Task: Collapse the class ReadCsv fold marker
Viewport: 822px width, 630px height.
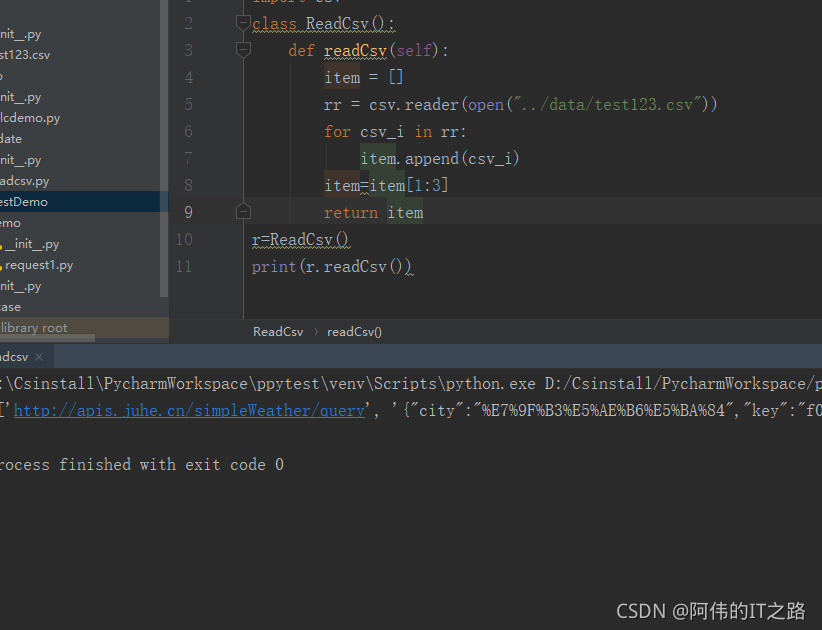Action: [243, 23]
